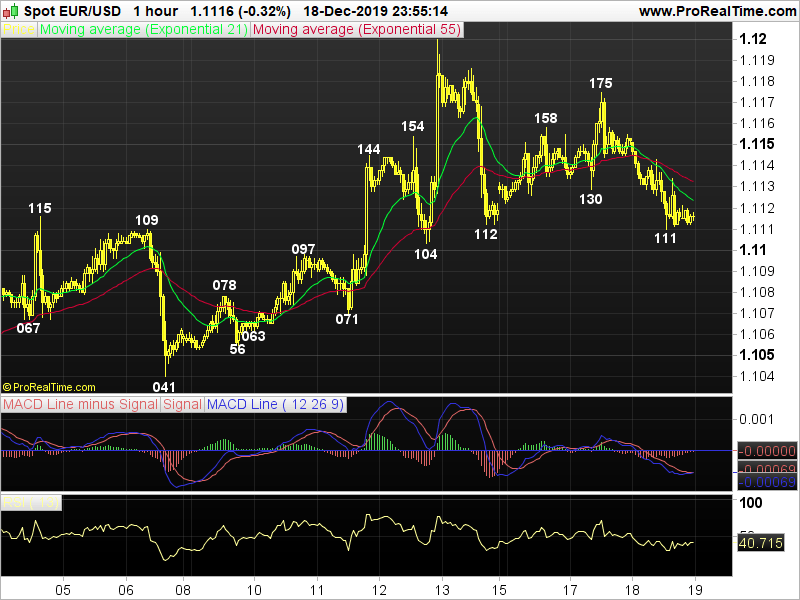Click the 40.715 RSI value box
This screenshot has width=800, height=600.
761,543
